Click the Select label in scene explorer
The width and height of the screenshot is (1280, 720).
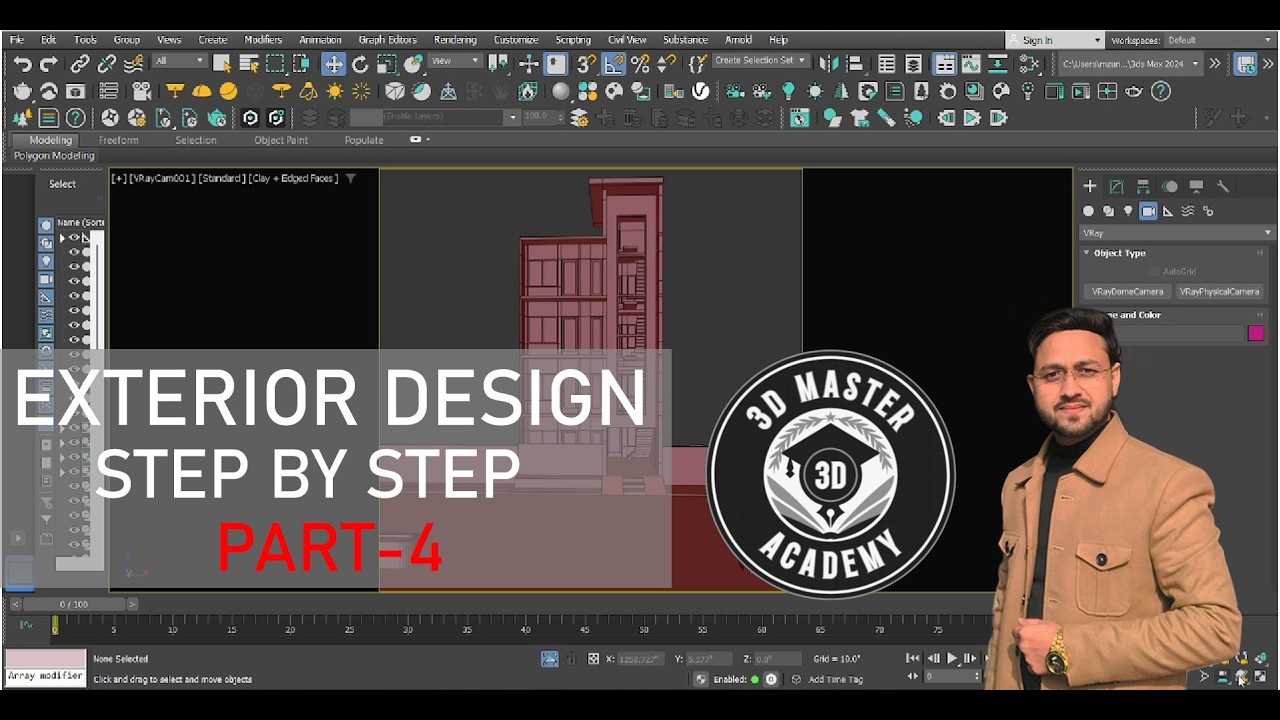(62, 184)
